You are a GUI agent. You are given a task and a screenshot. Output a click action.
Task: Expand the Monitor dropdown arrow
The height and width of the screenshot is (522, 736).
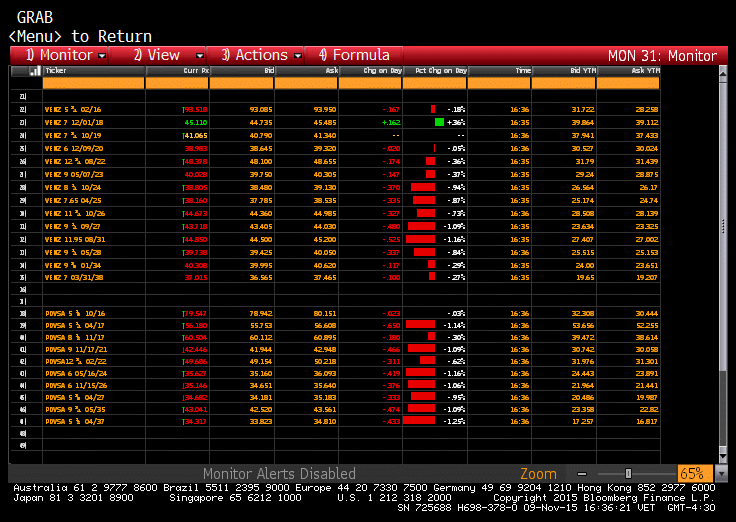tap(102, 56)
